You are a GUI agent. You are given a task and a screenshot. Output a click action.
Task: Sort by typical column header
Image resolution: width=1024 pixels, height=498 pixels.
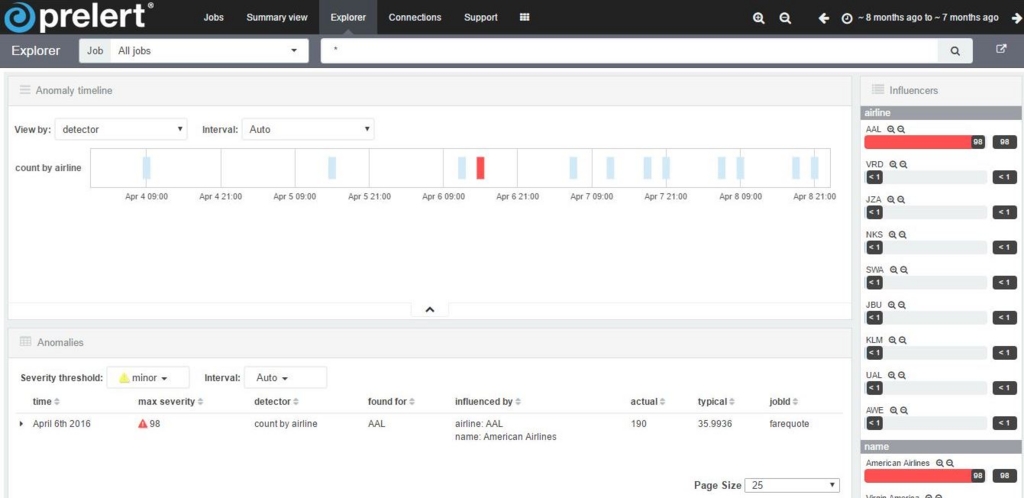tap(716, 401)
